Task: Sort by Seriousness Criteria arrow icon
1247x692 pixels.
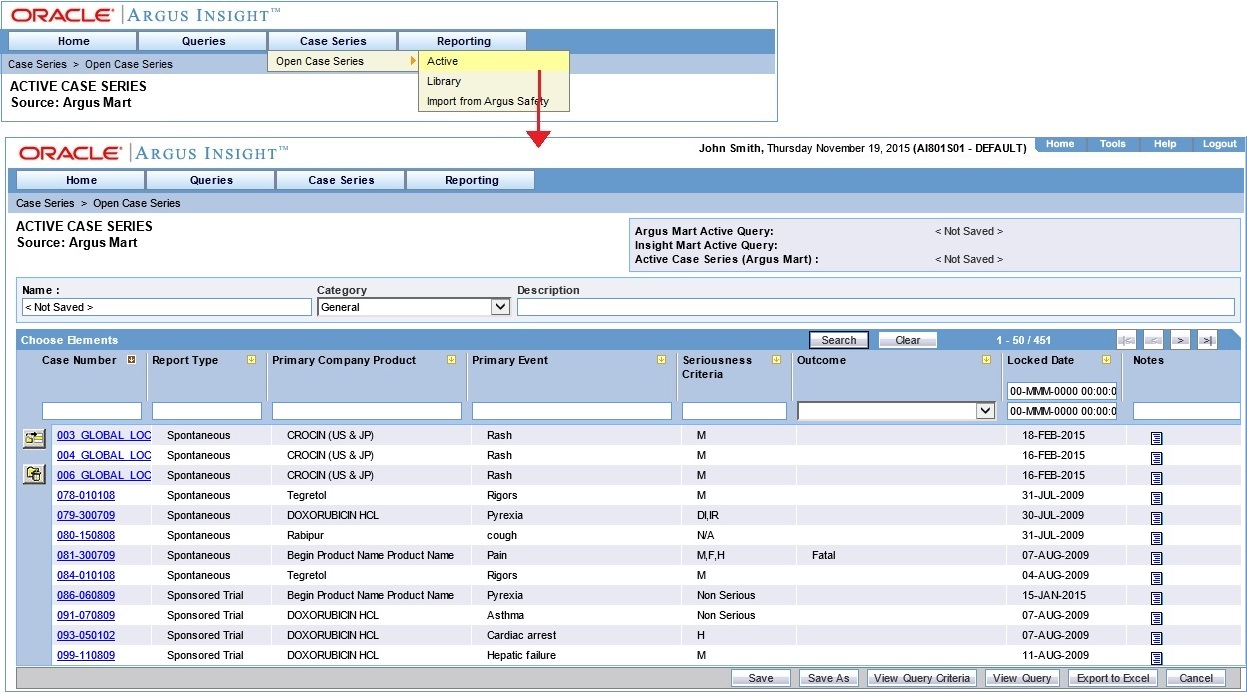Action: [776, 360]
